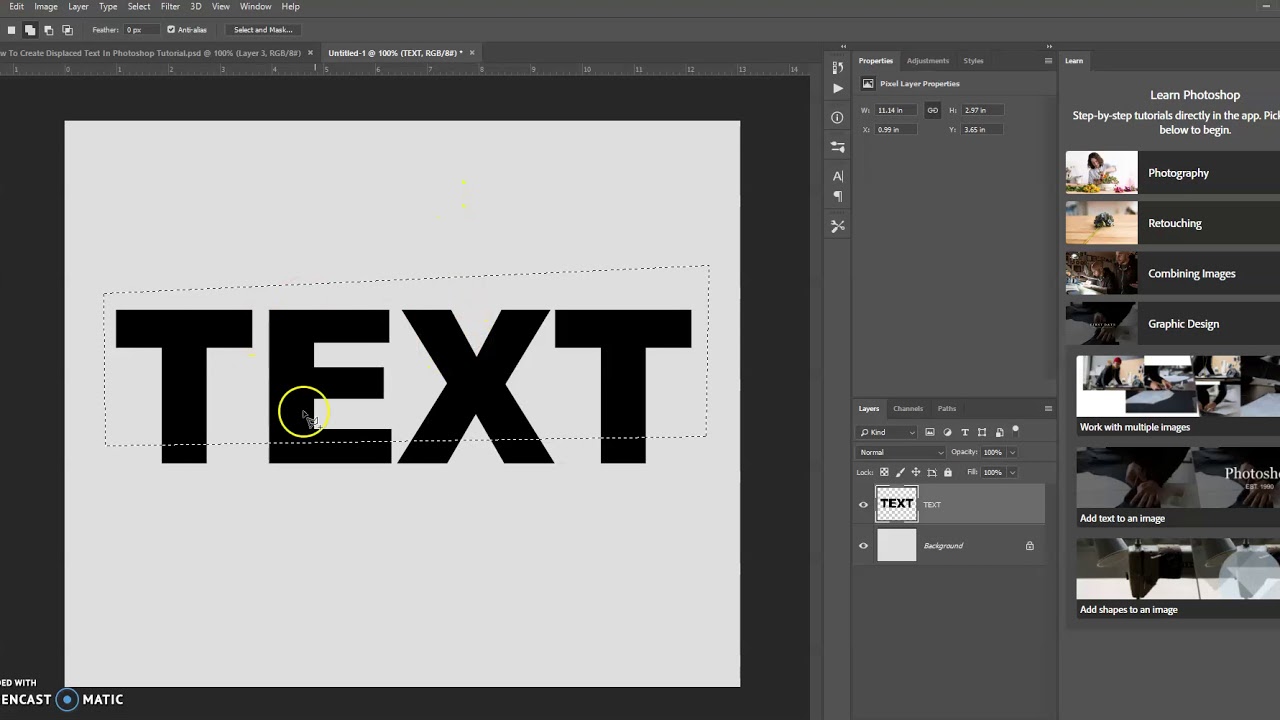The width and height of the screenshot is (1280, 720).
Task: Open the Character panel icon
Action: pyautogui.click(x=838, y=176)
